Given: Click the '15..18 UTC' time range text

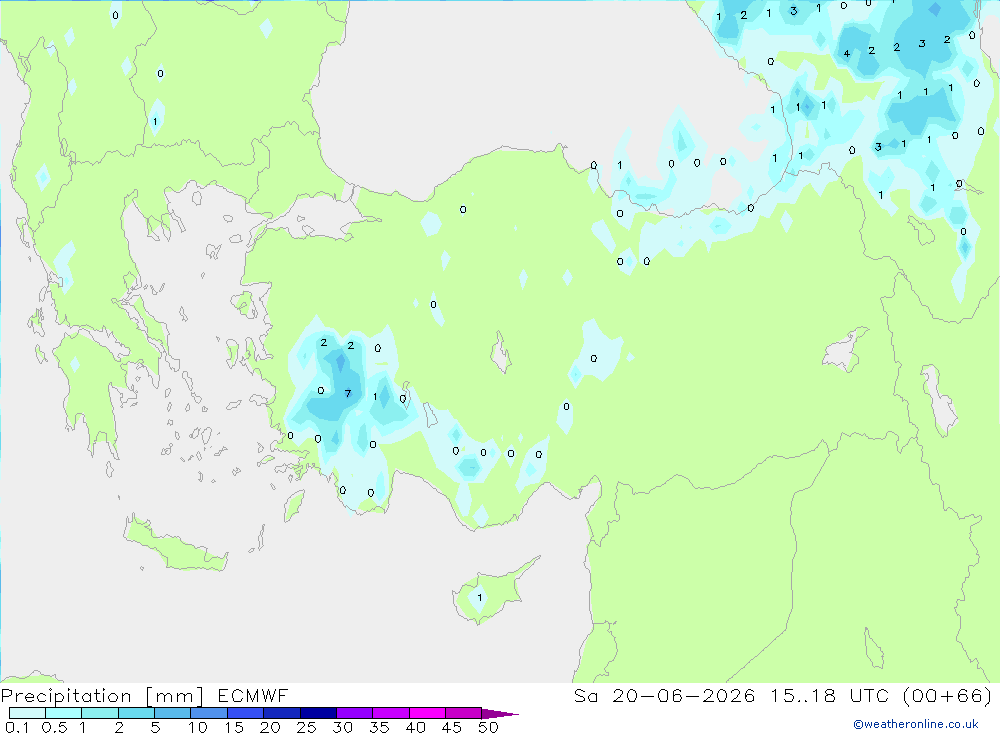Looking at the screenshot, I should (829, 695).
